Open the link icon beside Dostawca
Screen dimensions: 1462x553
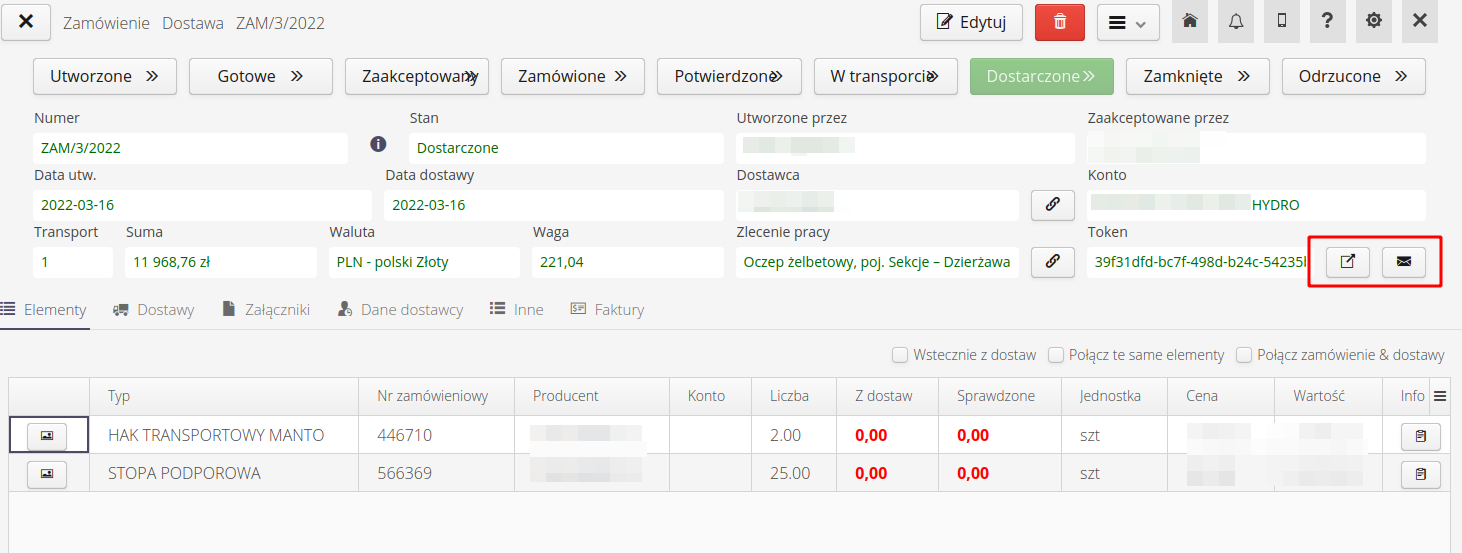coord(1053,205)
